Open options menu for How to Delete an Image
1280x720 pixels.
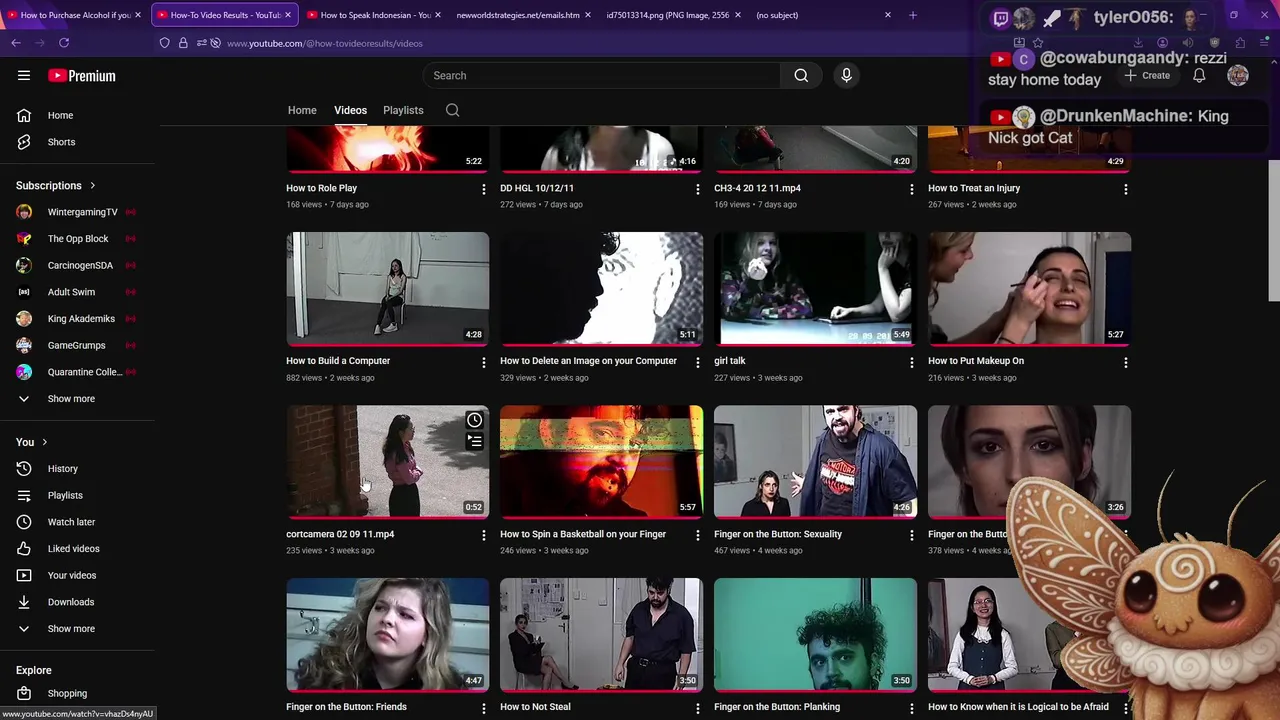coord(698,362)
